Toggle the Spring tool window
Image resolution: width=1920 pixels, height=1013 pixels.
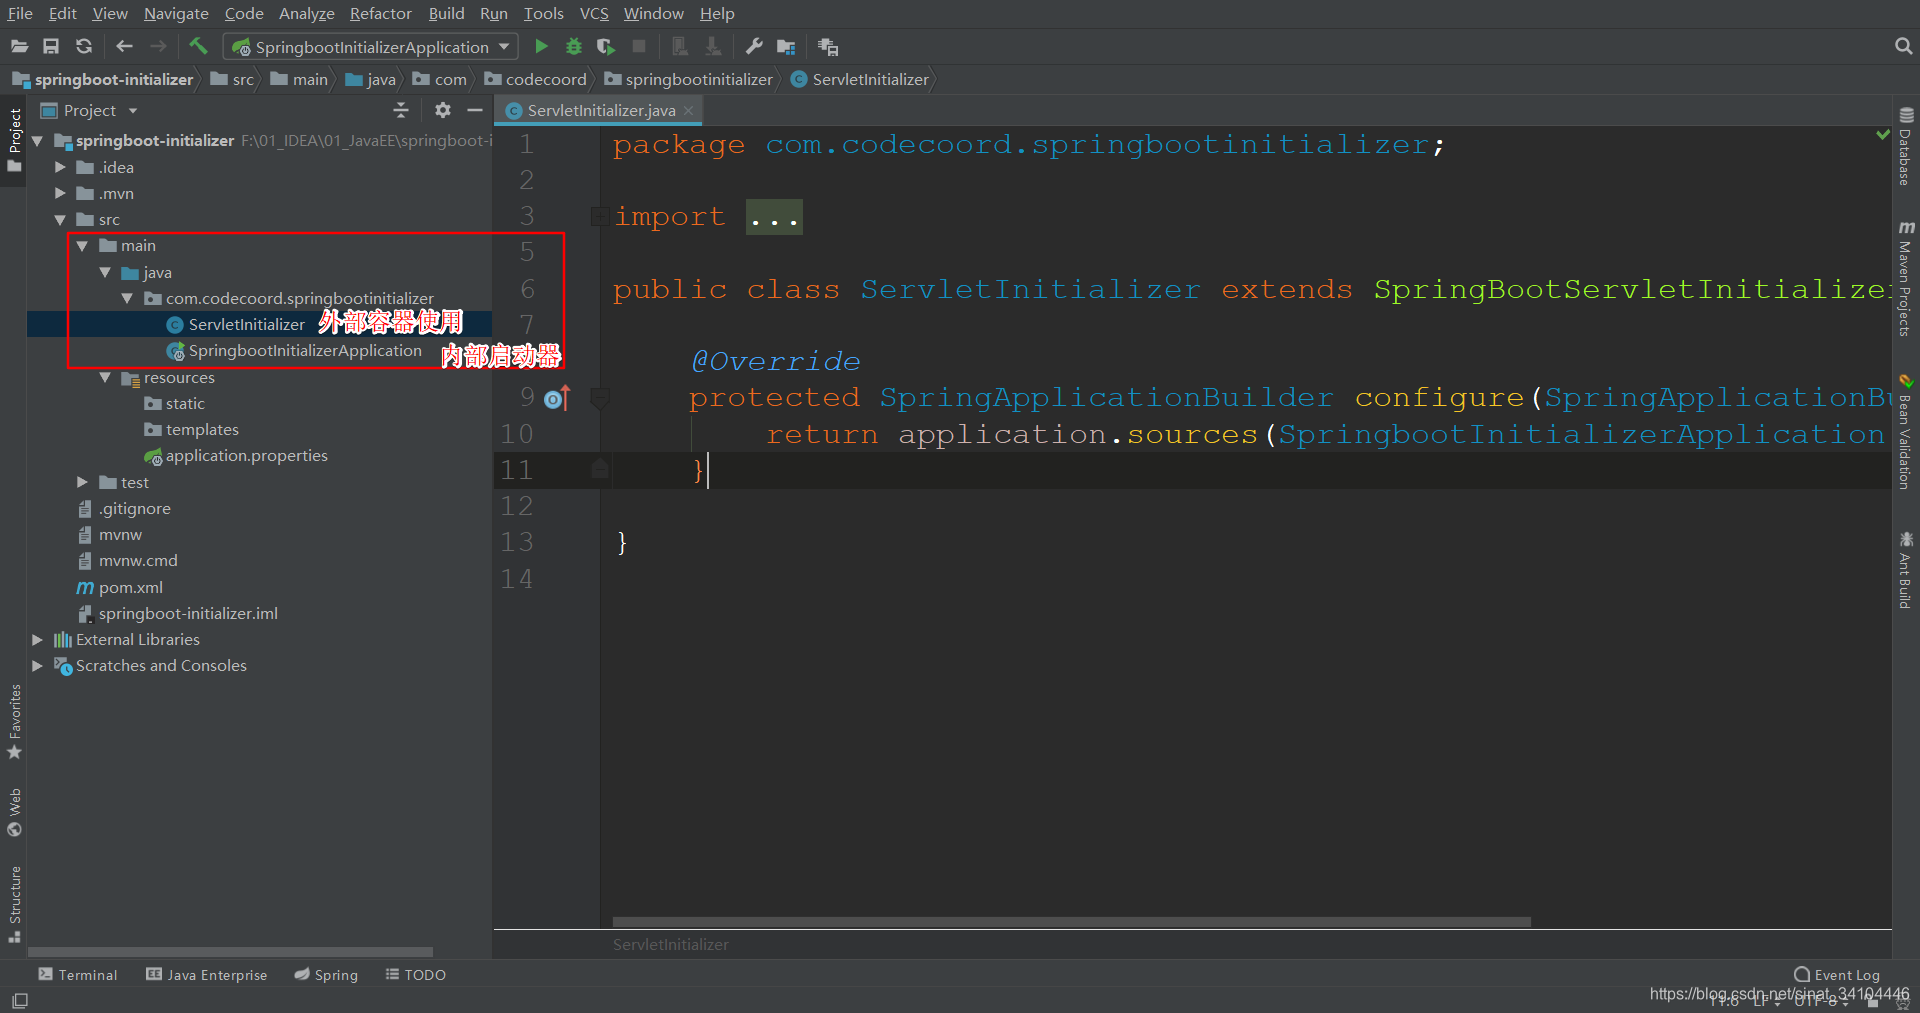(x=325, y=974)
